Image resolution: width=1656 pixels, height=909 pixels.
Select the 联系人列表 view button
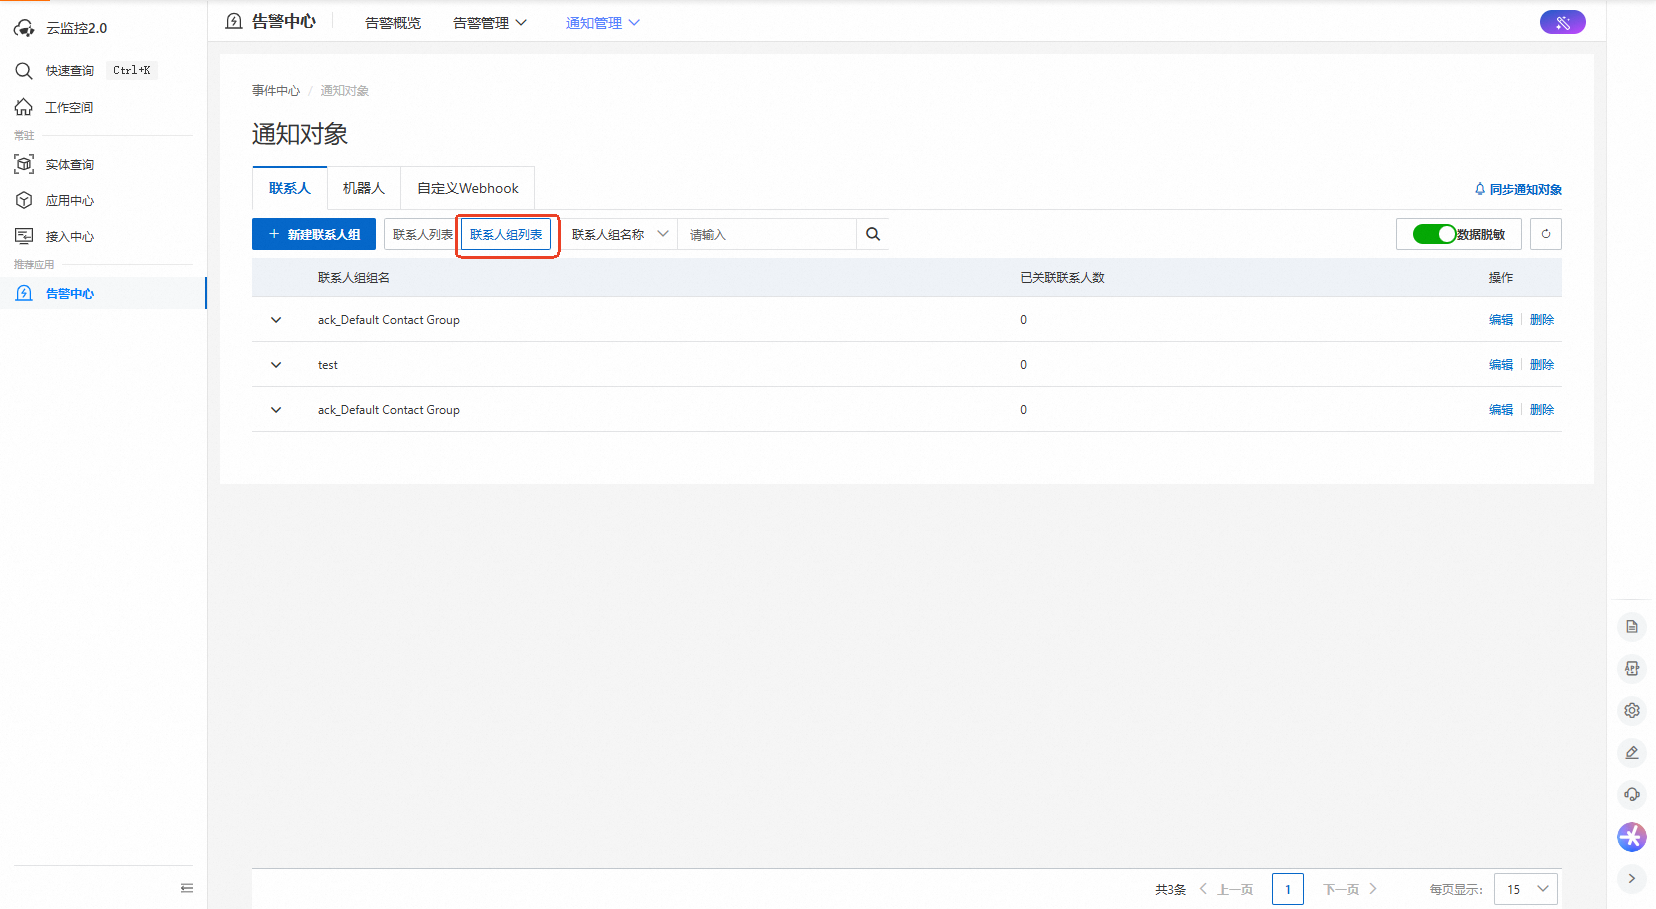coord(422,234)
